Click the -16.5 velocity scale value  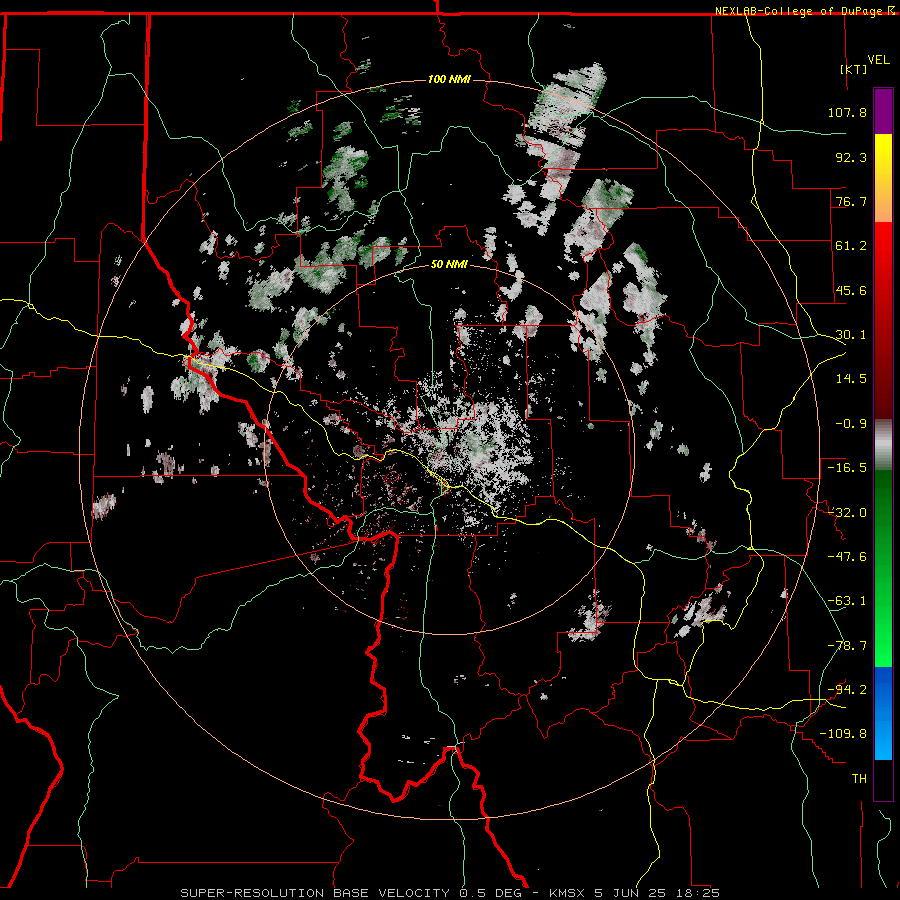(x=847, y=468)
